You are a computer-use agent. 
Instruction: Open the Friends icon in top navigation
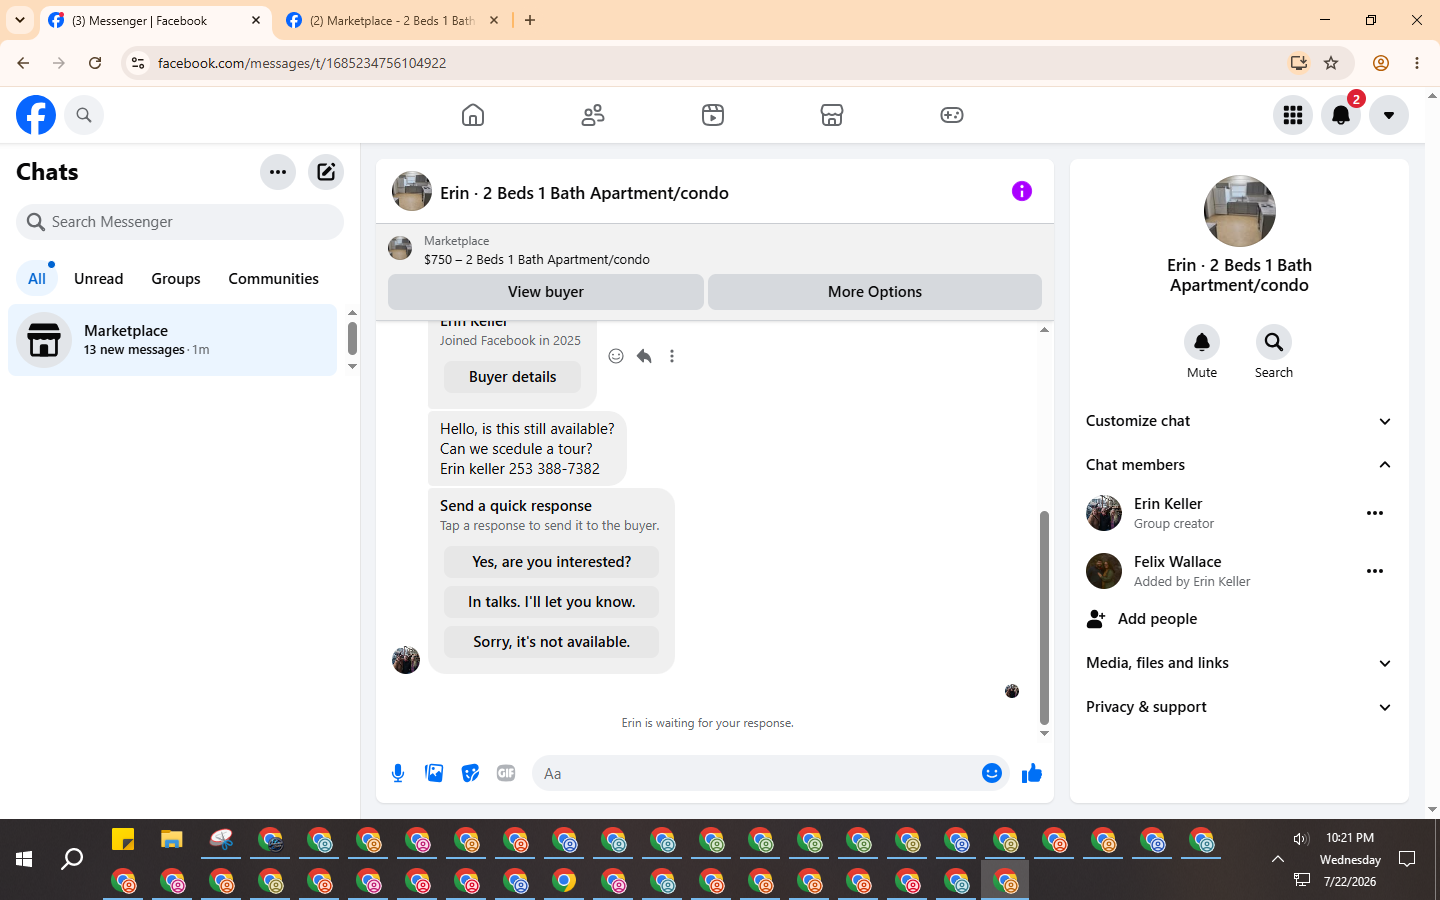click(593, 115)
